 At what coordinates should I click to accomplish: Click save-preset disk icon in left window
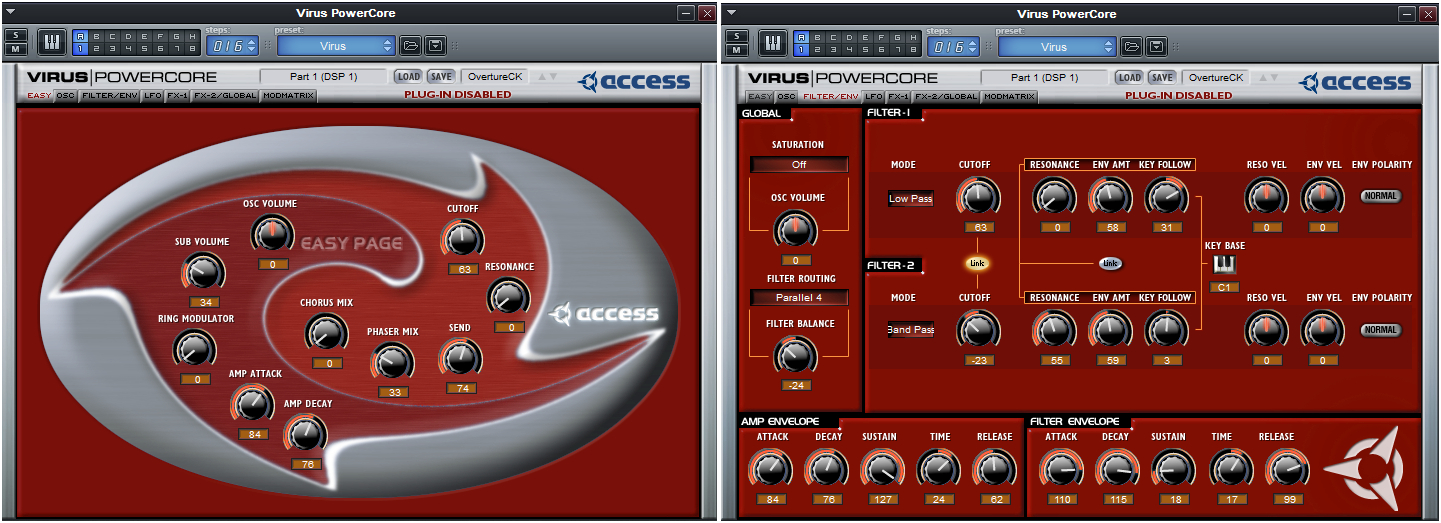(436, 46)
